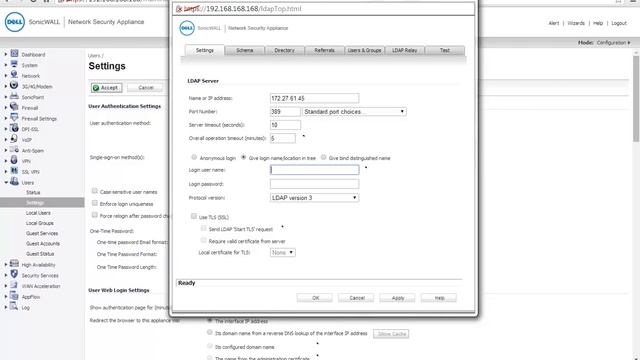
Task: Toggle Force relogin after password change
Action: 95,215
